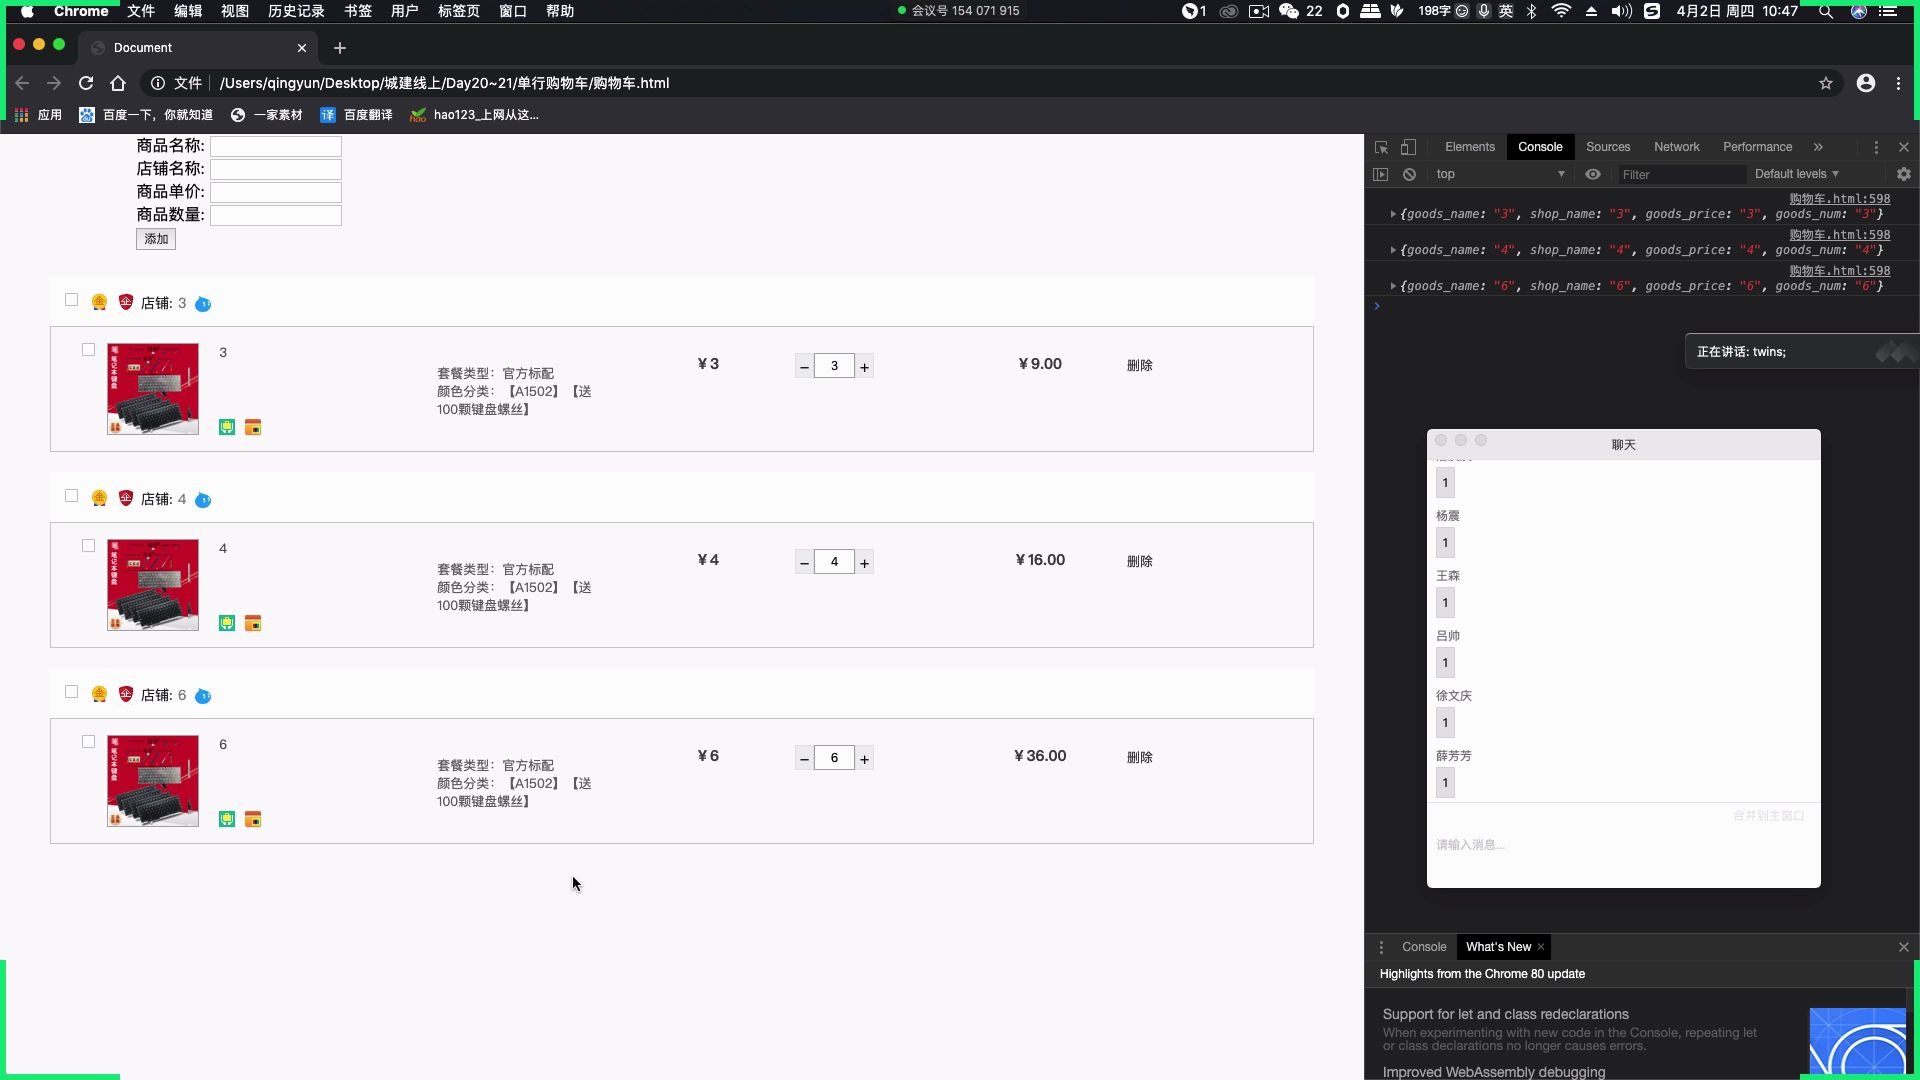
Task: Click the blue chat icon beside 店铺: 6
Action: pos(203,696)
